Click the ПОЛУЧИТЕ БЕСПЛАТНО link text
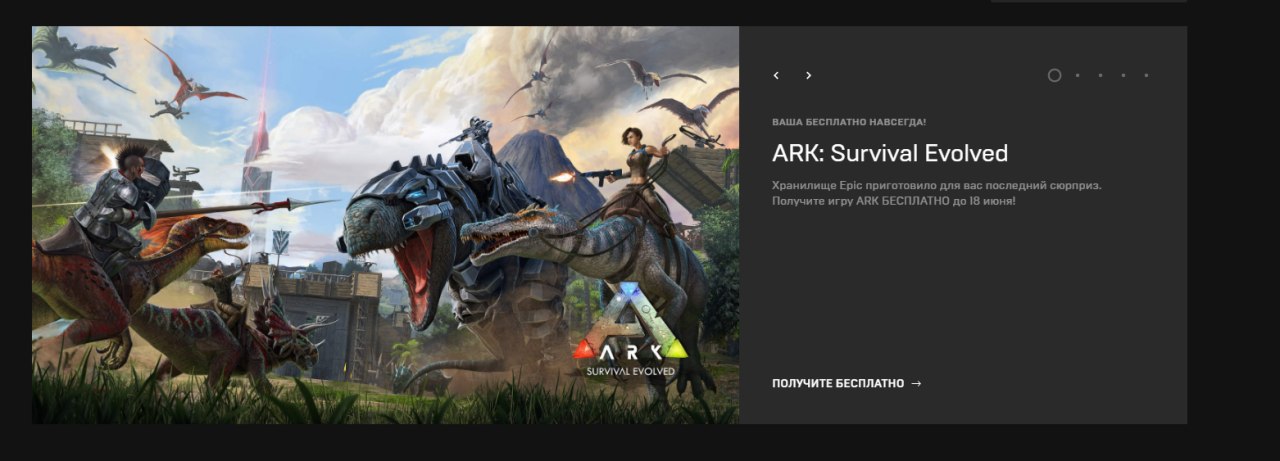The height and width of the screenshot is (461, 1280). tap(838, 383)
